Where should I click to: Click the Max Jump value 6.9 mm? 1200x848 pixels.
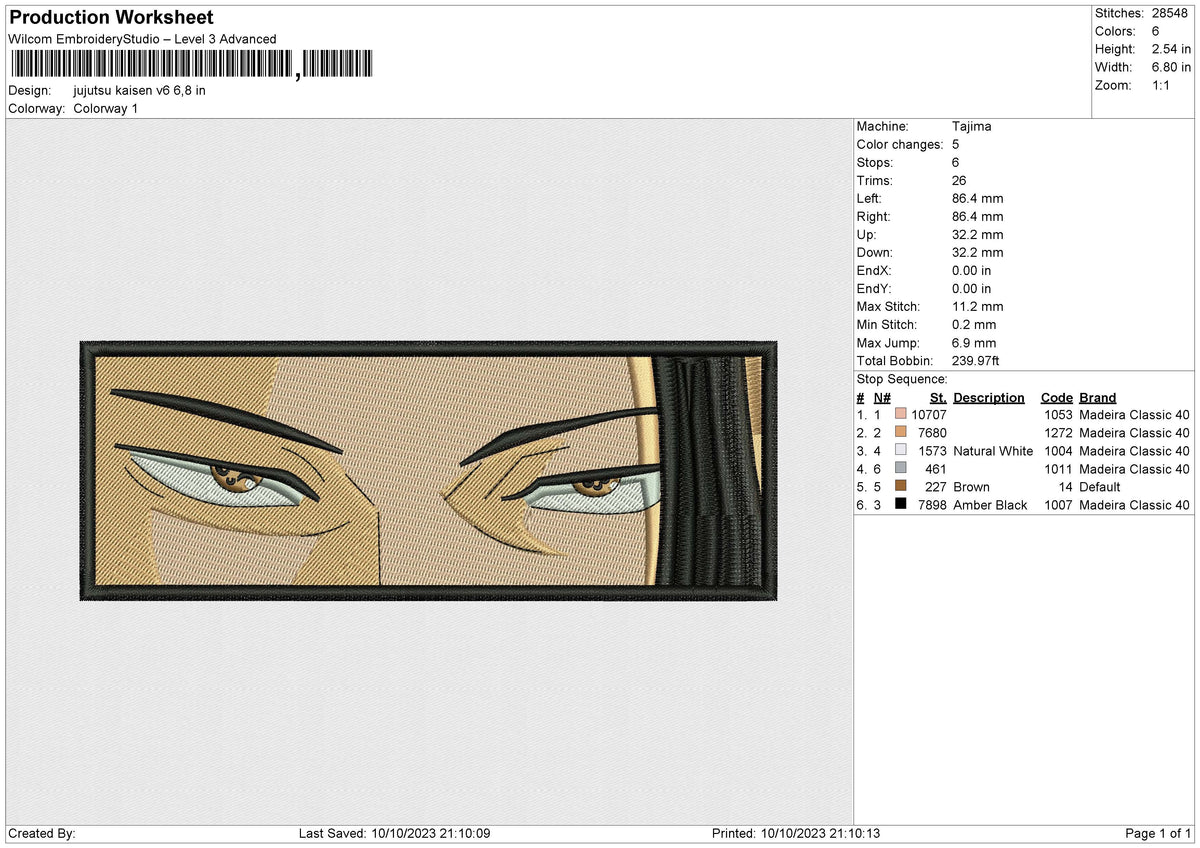point(974,343)
